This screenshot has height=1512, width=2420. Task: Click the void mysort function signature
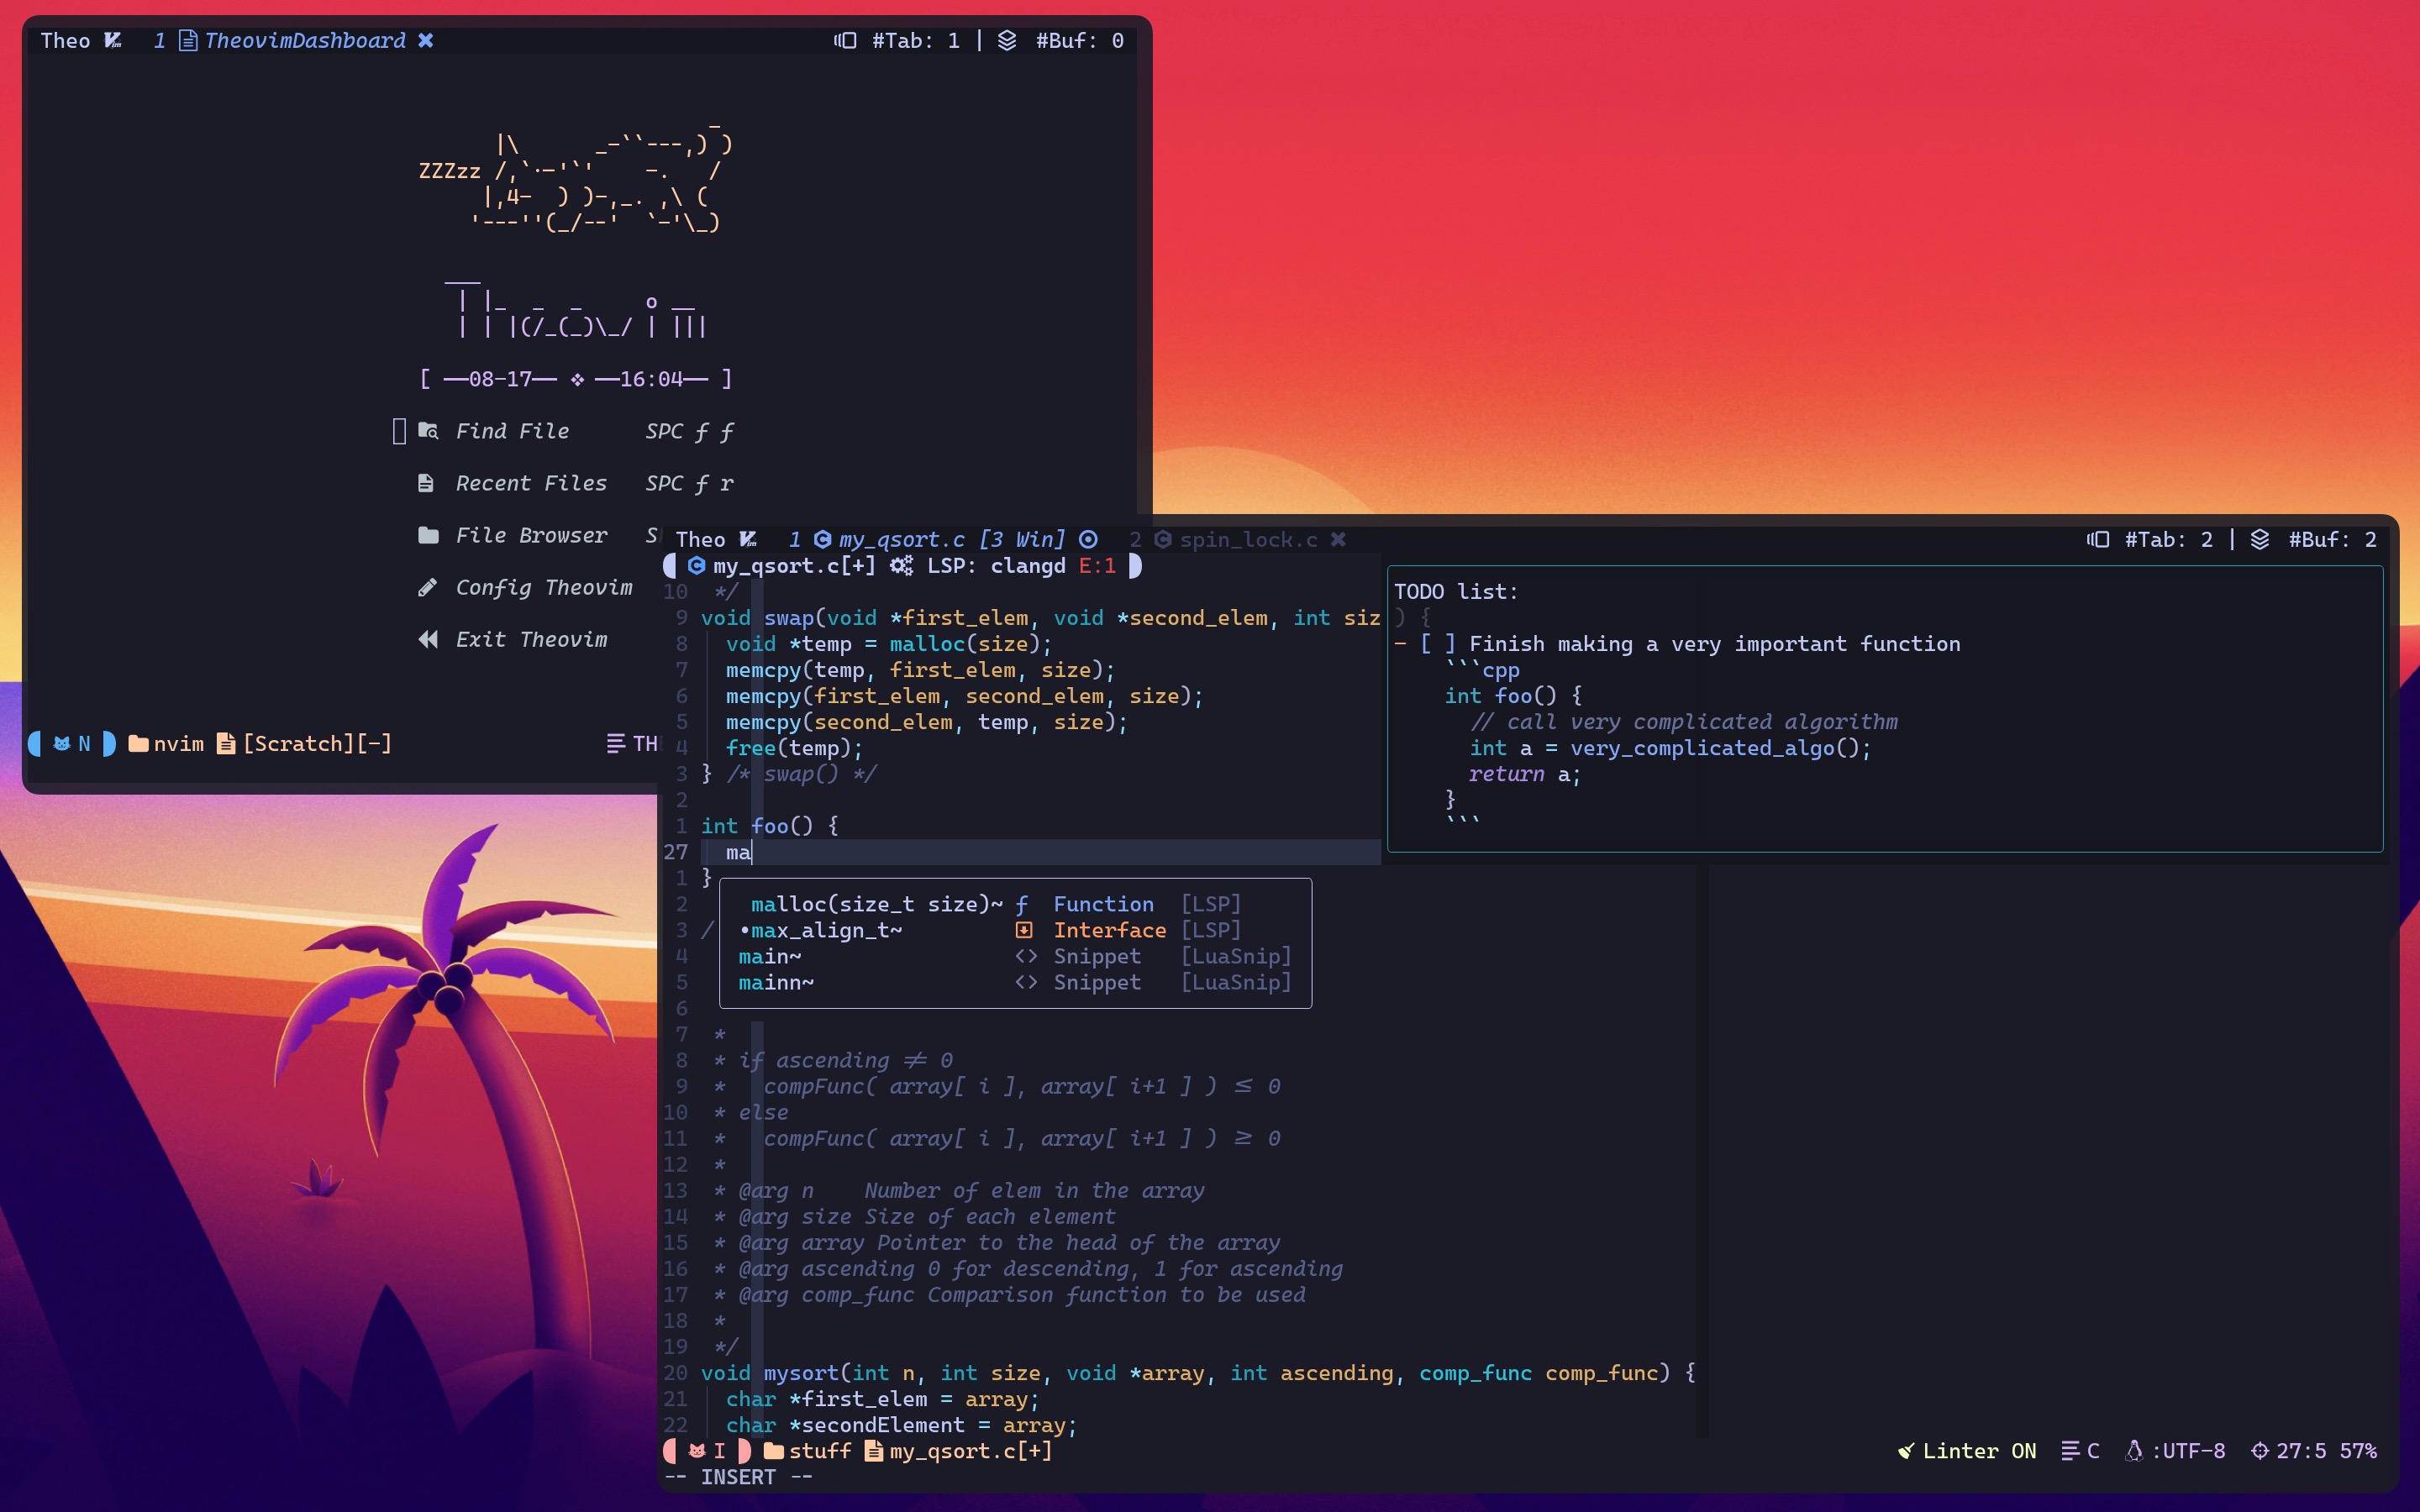[1198, 1373]
